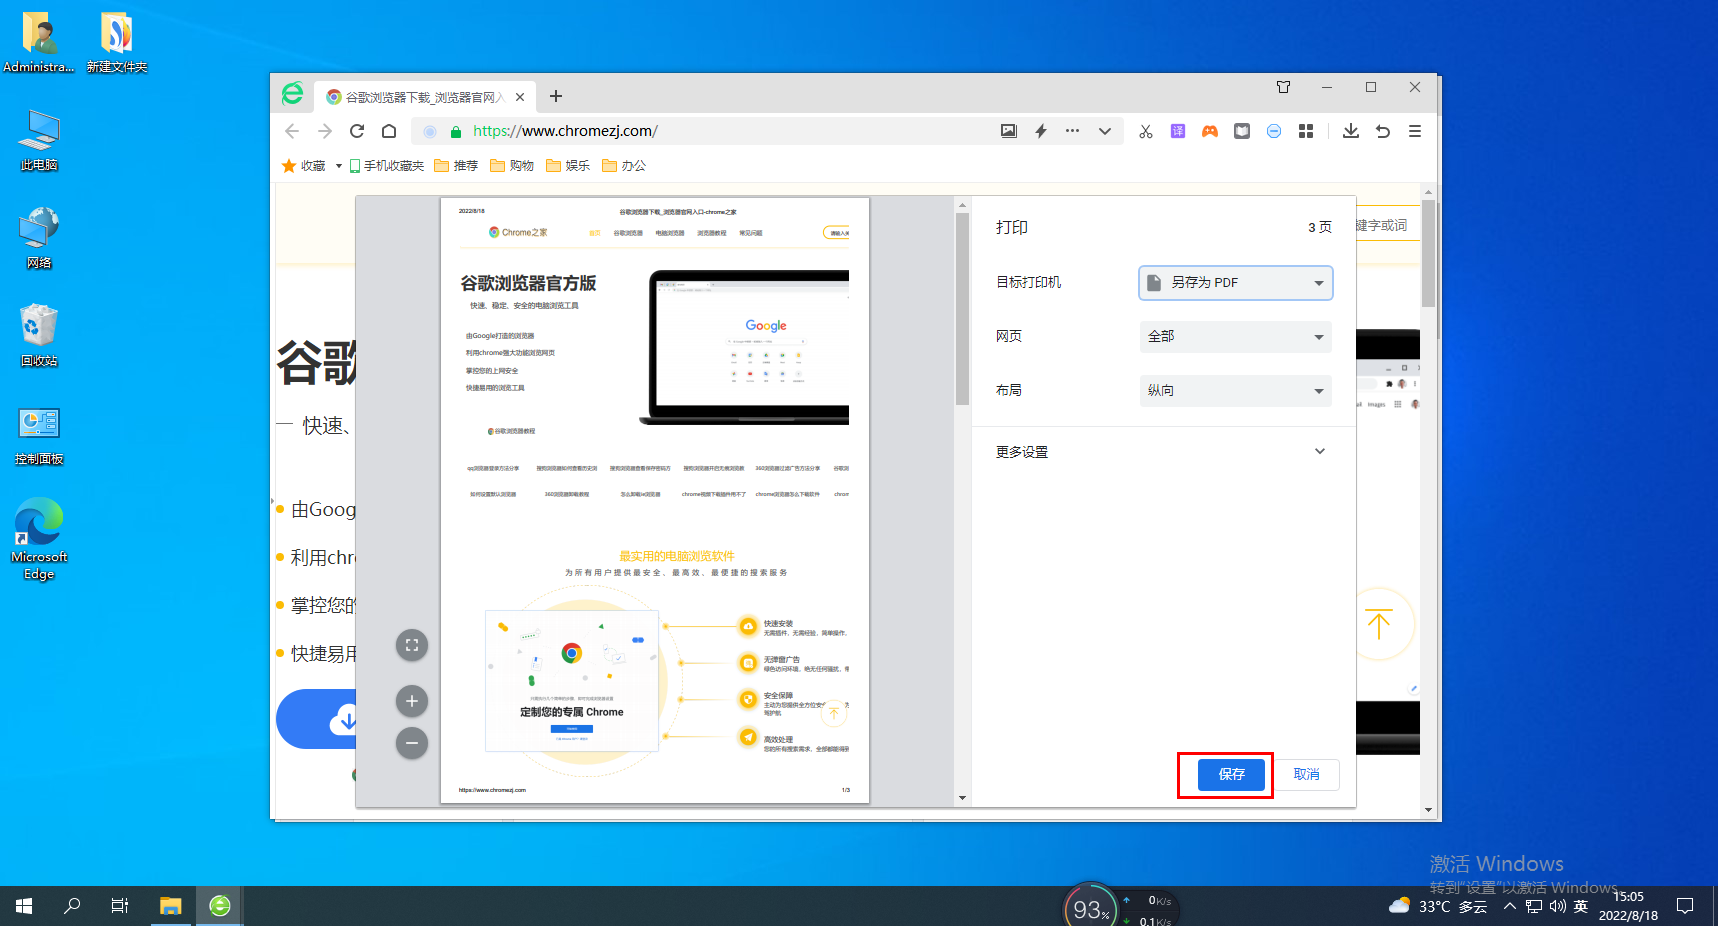Open the three-dot more options in address bar
This screenshot has height=926, width=1718.
[x=1073, y=131]
